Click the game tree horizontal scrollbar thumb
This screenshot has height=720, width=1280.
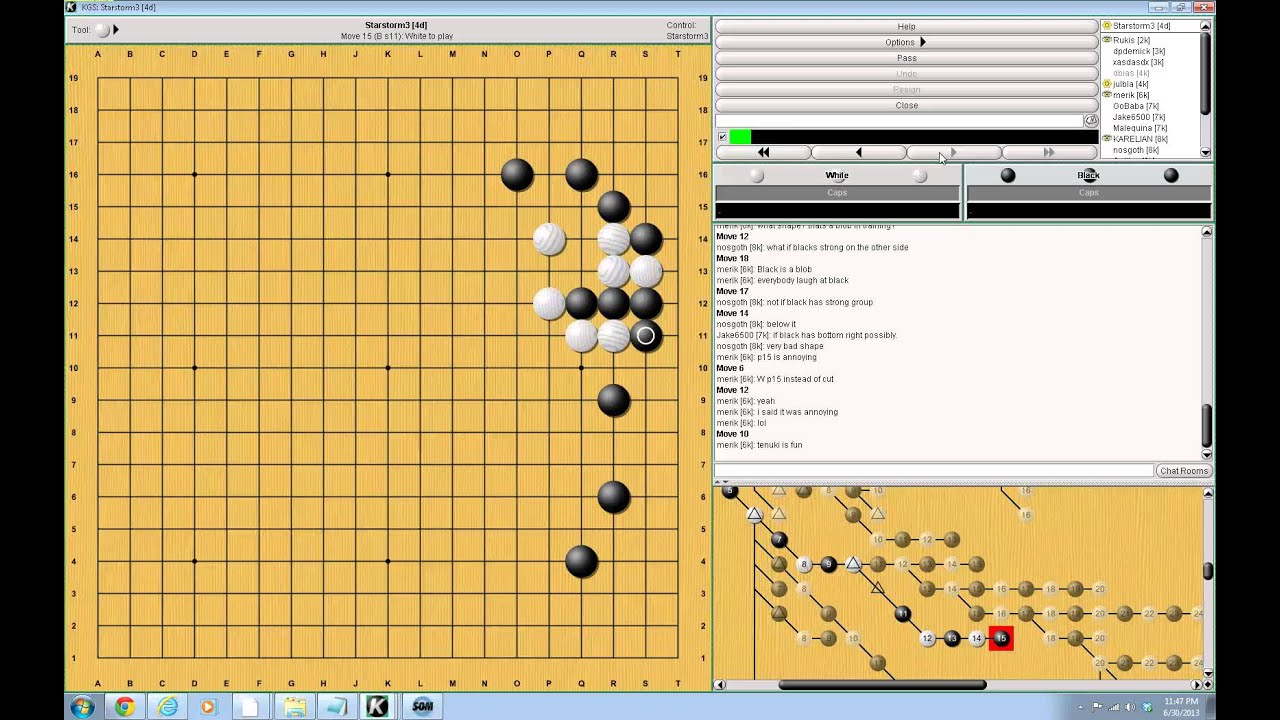[x=882, y=685]
